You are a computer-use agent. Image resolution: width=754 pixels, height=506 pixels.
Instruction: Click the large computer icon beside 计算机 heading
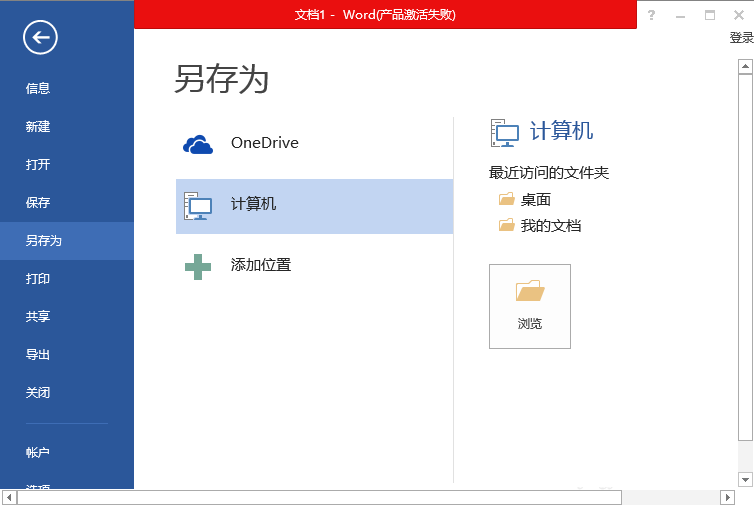coord(504,133)
